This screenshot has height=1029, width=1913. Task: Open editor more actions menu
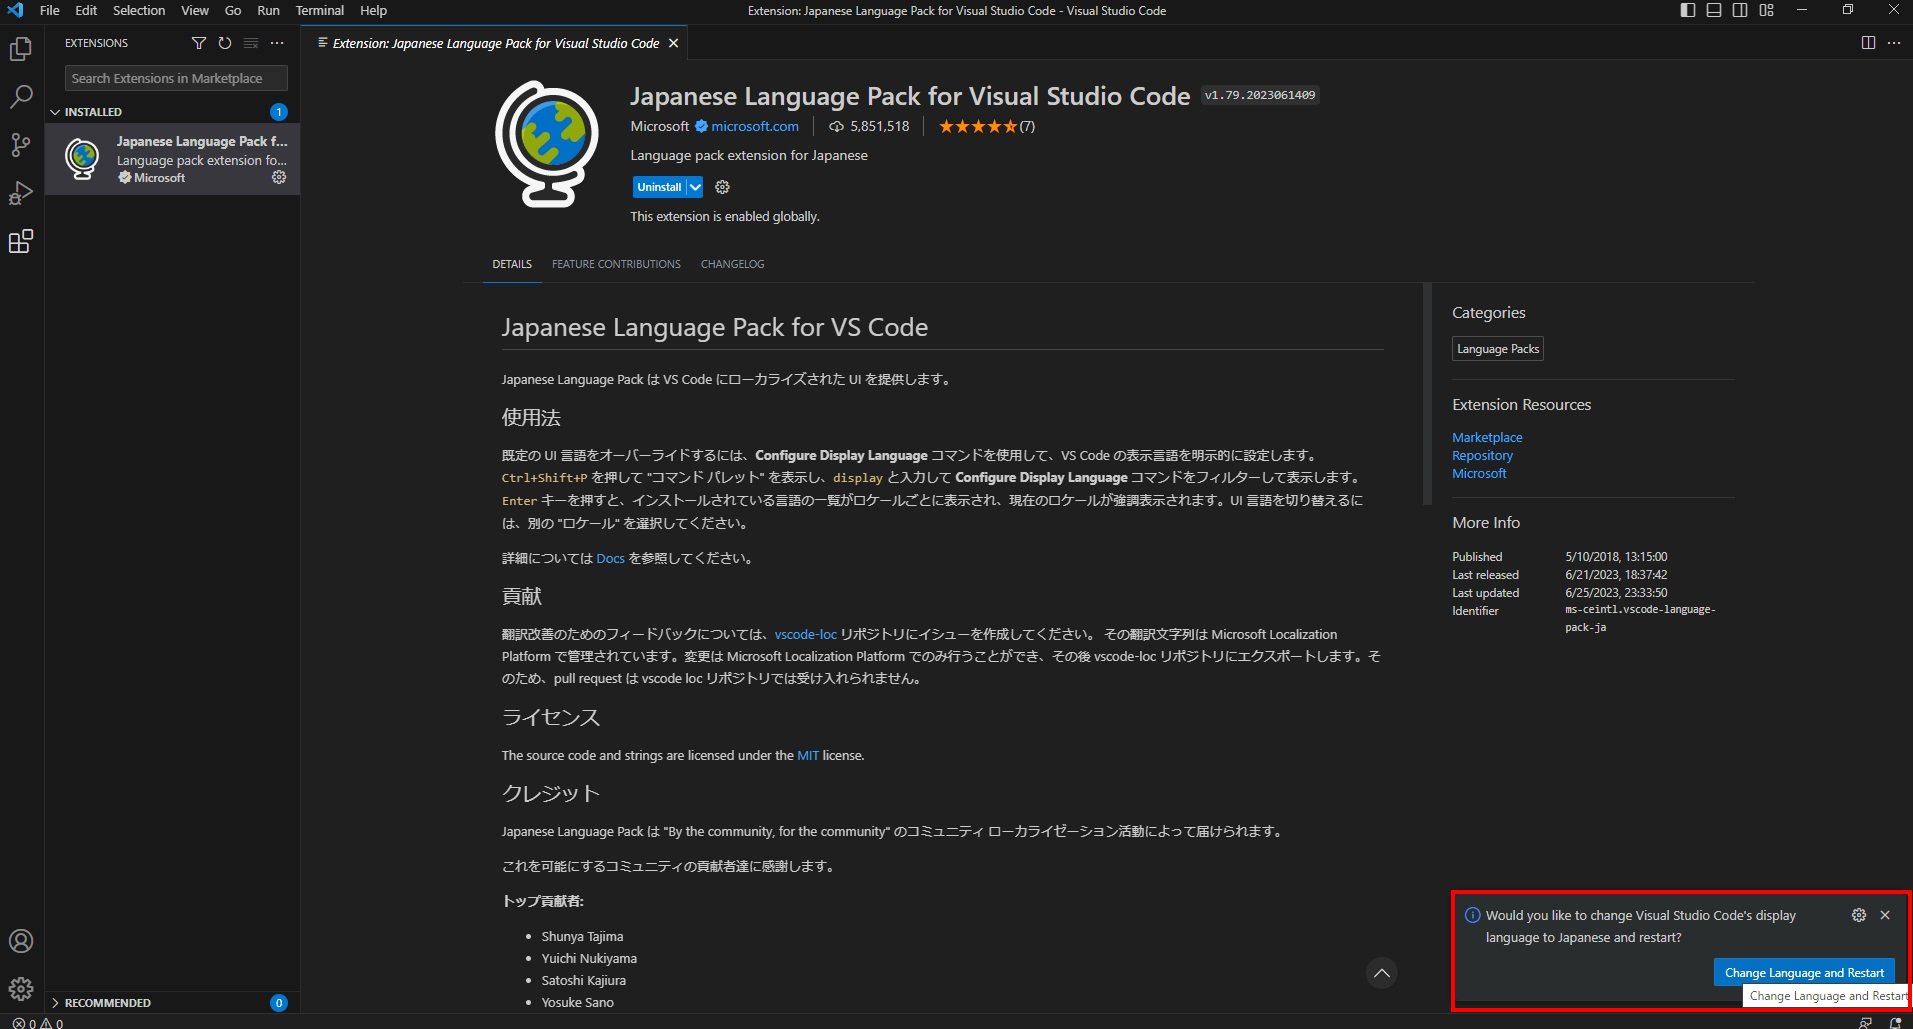click(x=1894, y=43)
